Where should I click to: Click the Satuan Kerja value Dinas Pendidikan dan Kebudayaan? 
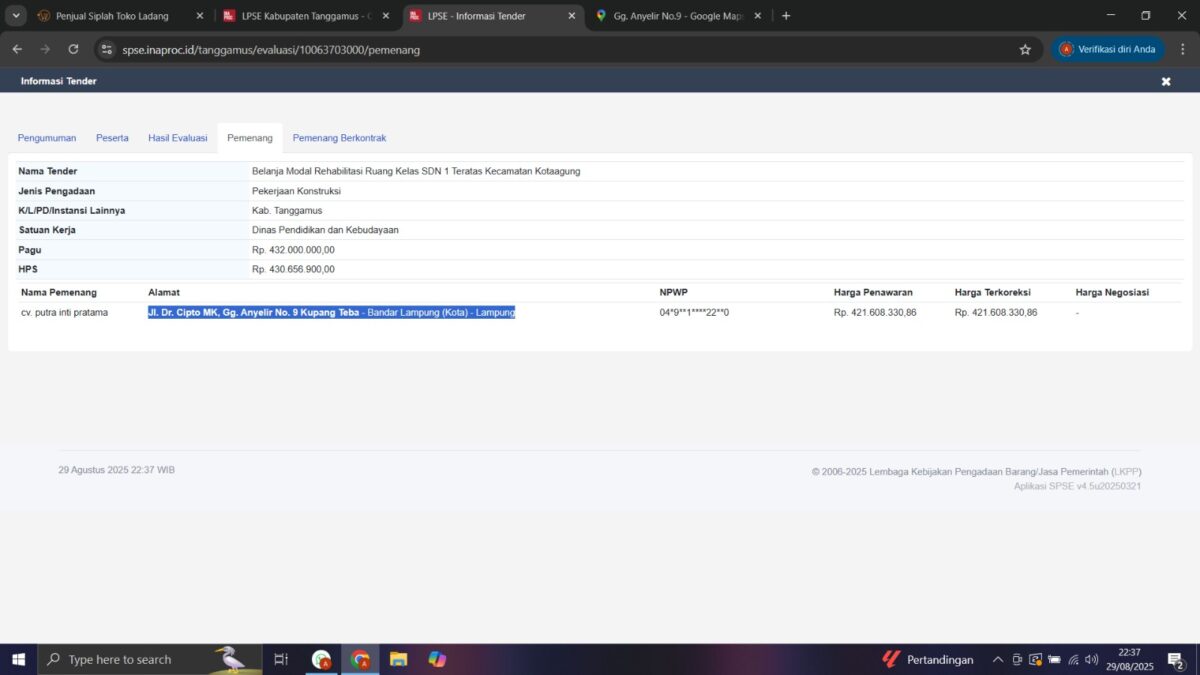pyautogui.click(x=325, y=230)
